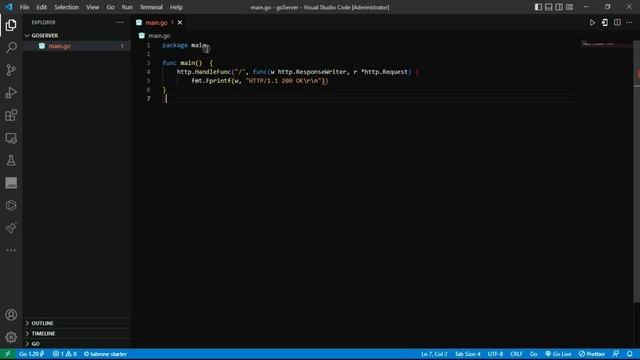Viewport: 640px width, 360px height.
Task: Toggle secondary side bar layout icon
Action: tap(559, 7)
